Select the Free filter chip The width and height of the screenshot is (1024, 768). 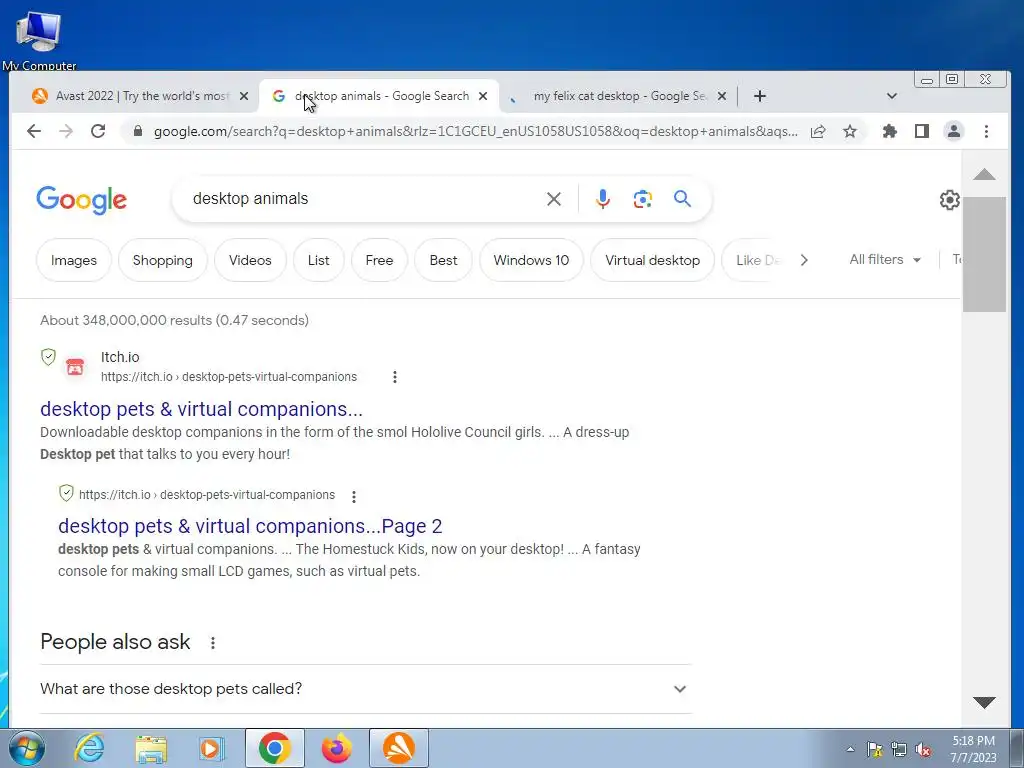point(379,260)
